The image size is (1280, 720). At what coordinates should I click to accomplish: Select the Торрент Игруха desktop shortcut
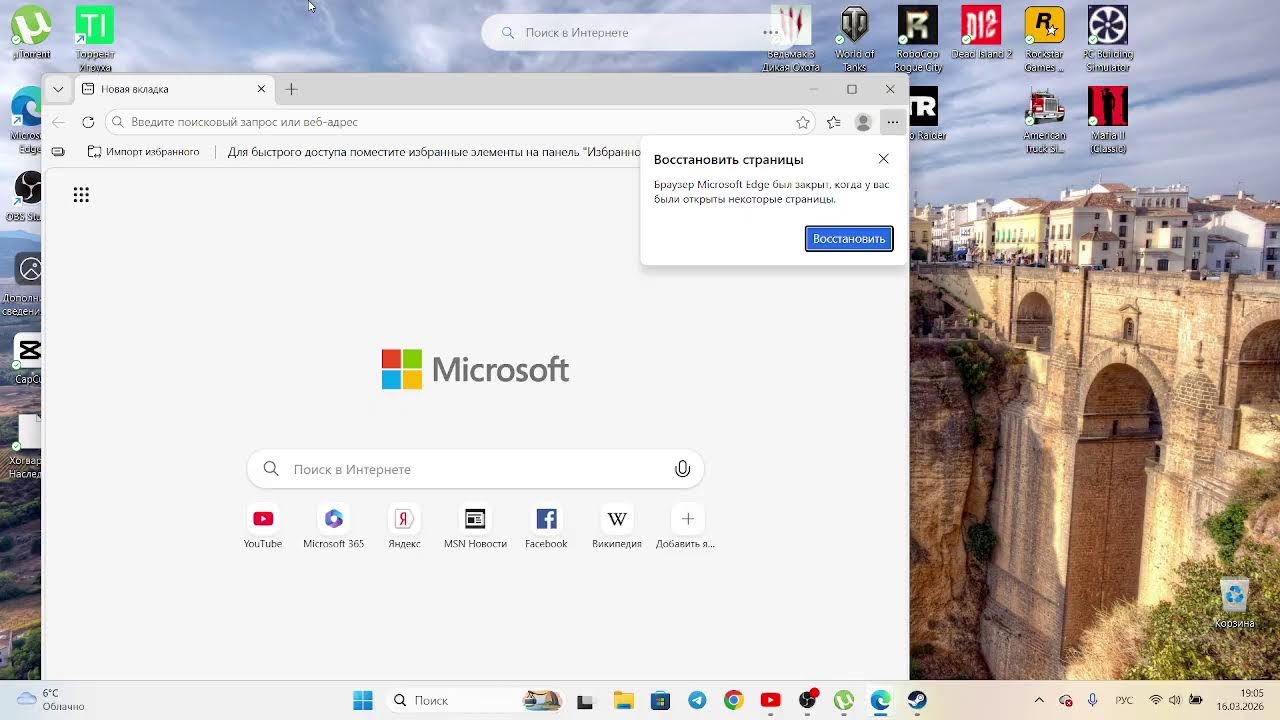[x=95, y=40]
